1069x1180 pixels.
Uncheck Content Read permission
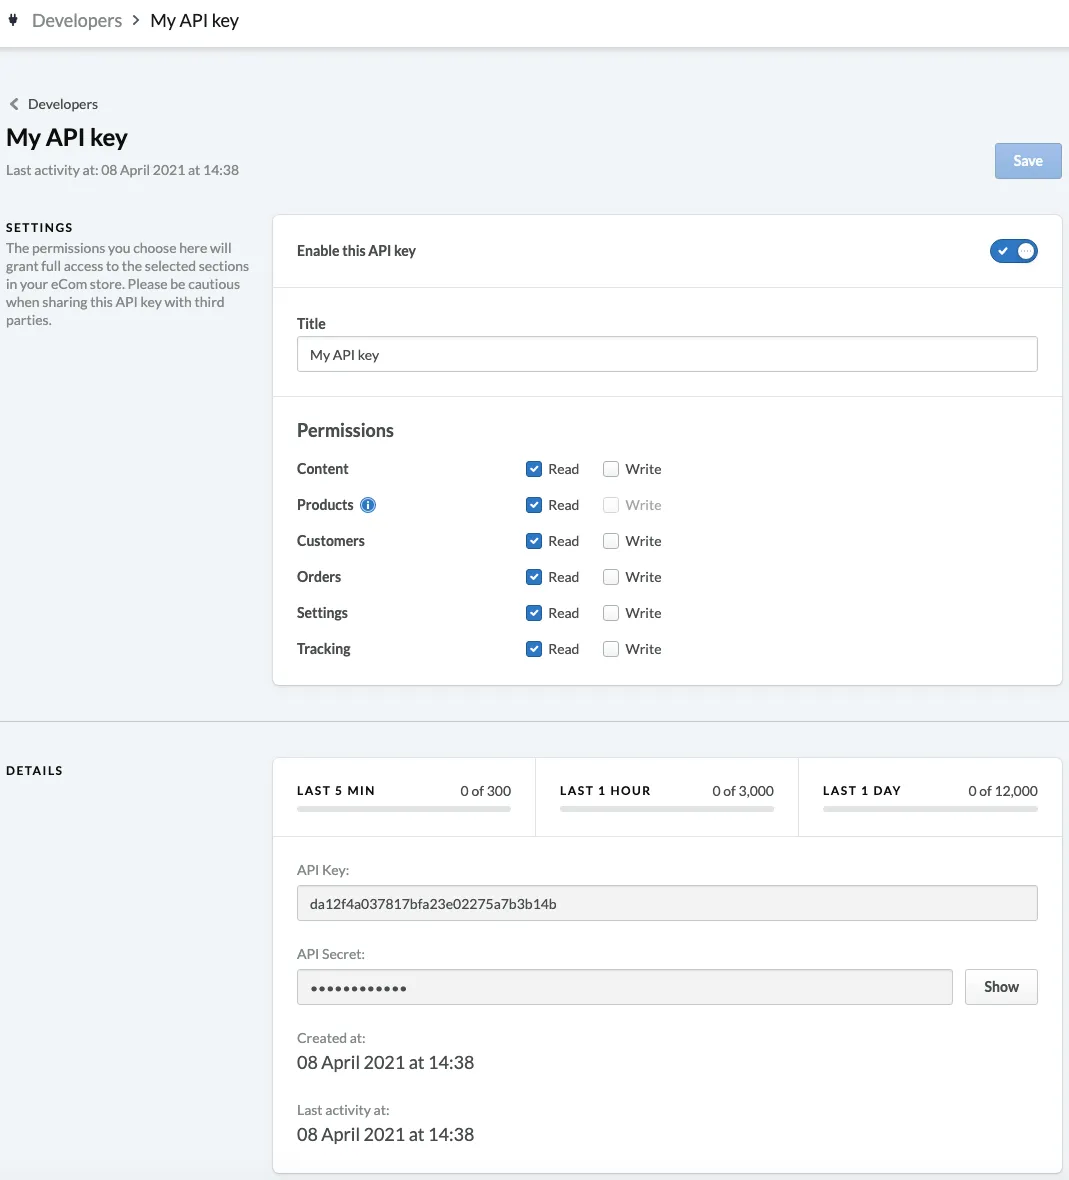(534, 469)
